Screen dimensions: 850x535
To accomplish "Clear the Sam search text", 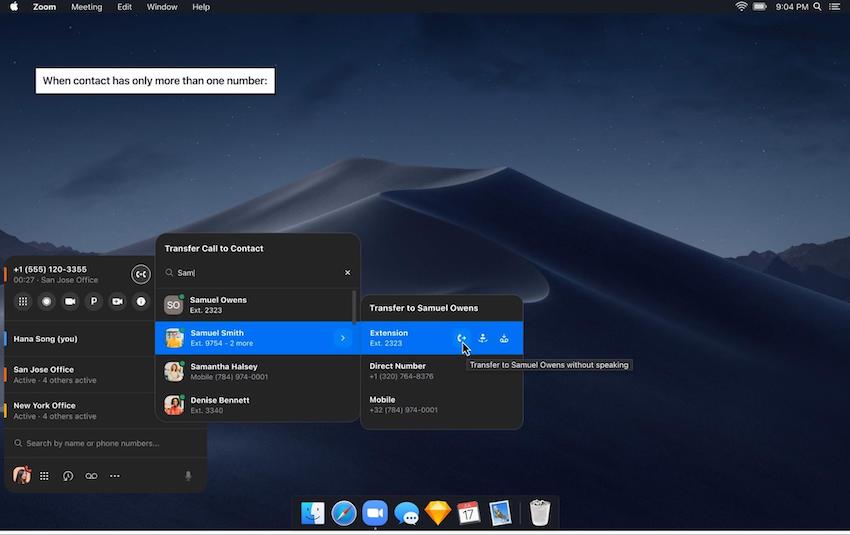I will (348, 272).
